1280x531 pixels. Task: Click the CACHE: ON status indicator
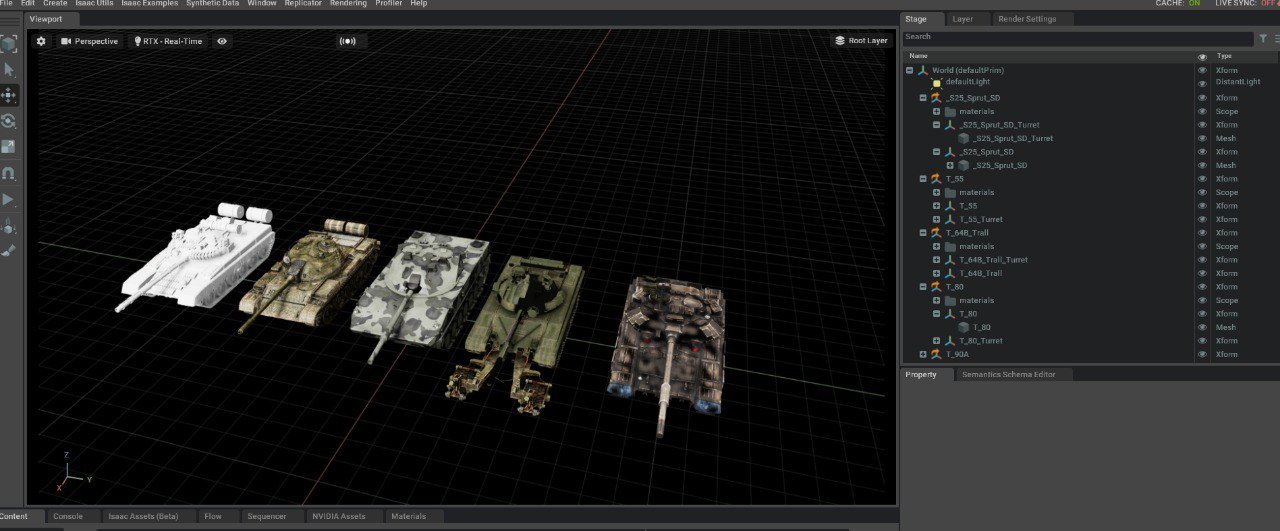(1177, 4)
